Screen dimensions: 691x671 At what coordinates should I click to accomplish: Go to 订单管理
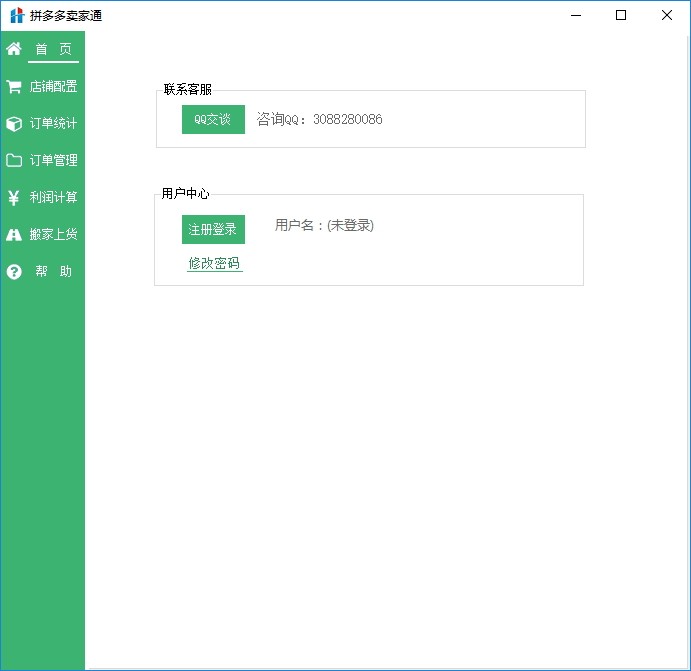pyautogui.click(x=53, y=160)
